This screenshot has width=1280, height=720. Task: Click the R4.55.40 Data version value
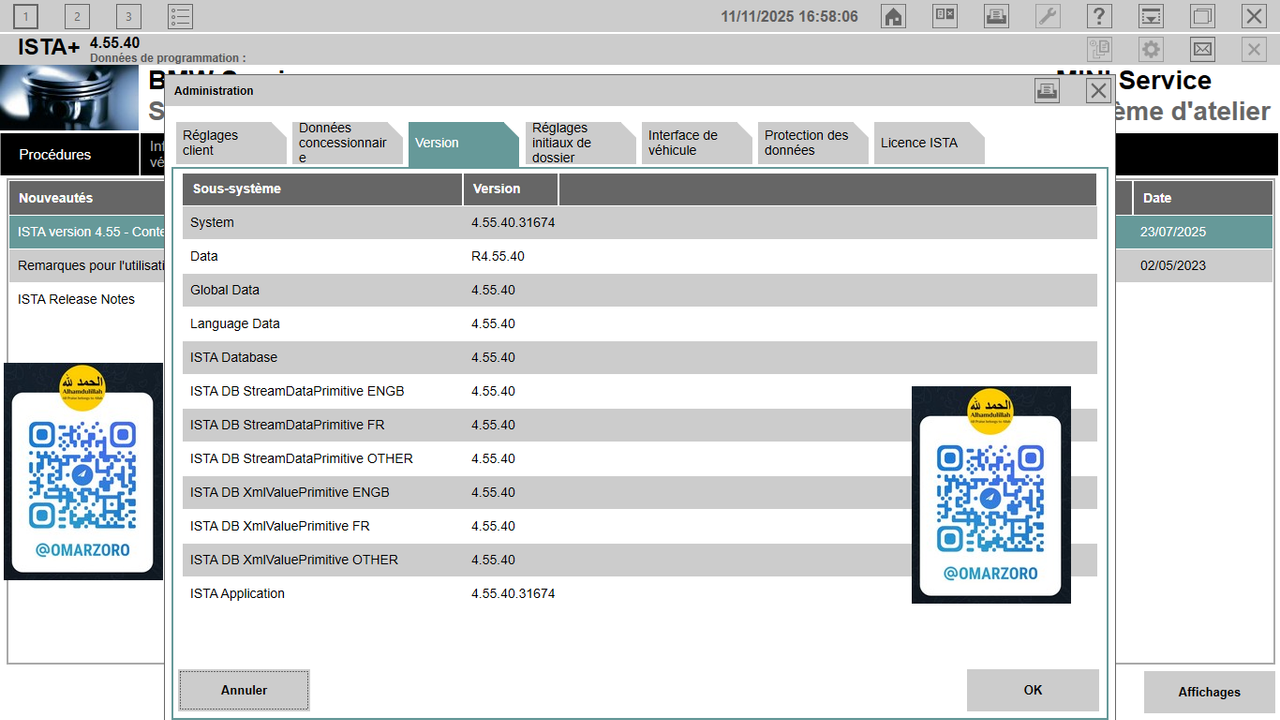498,256
